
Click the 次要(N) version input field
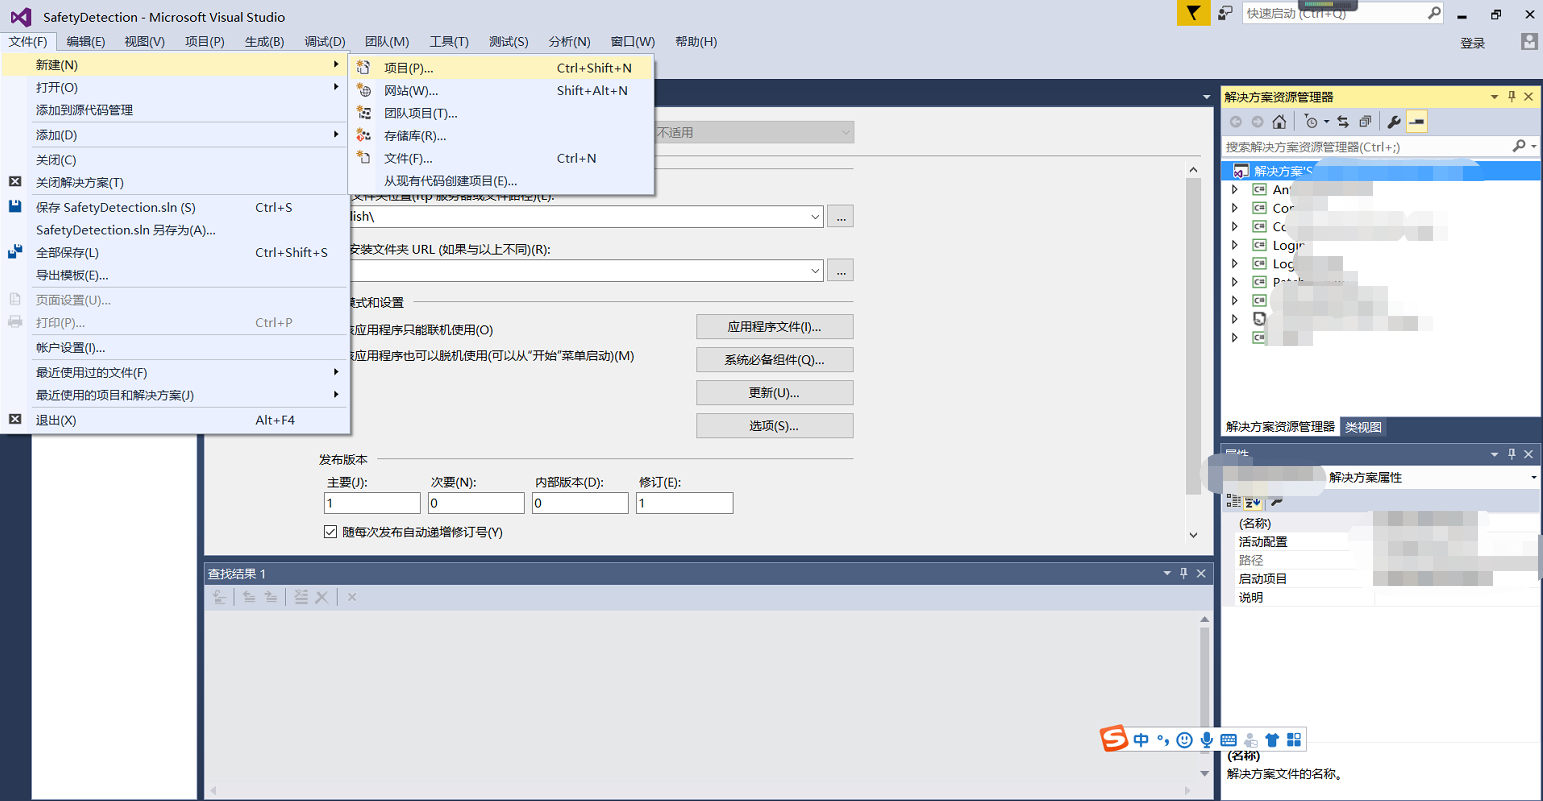coord(476,503)
